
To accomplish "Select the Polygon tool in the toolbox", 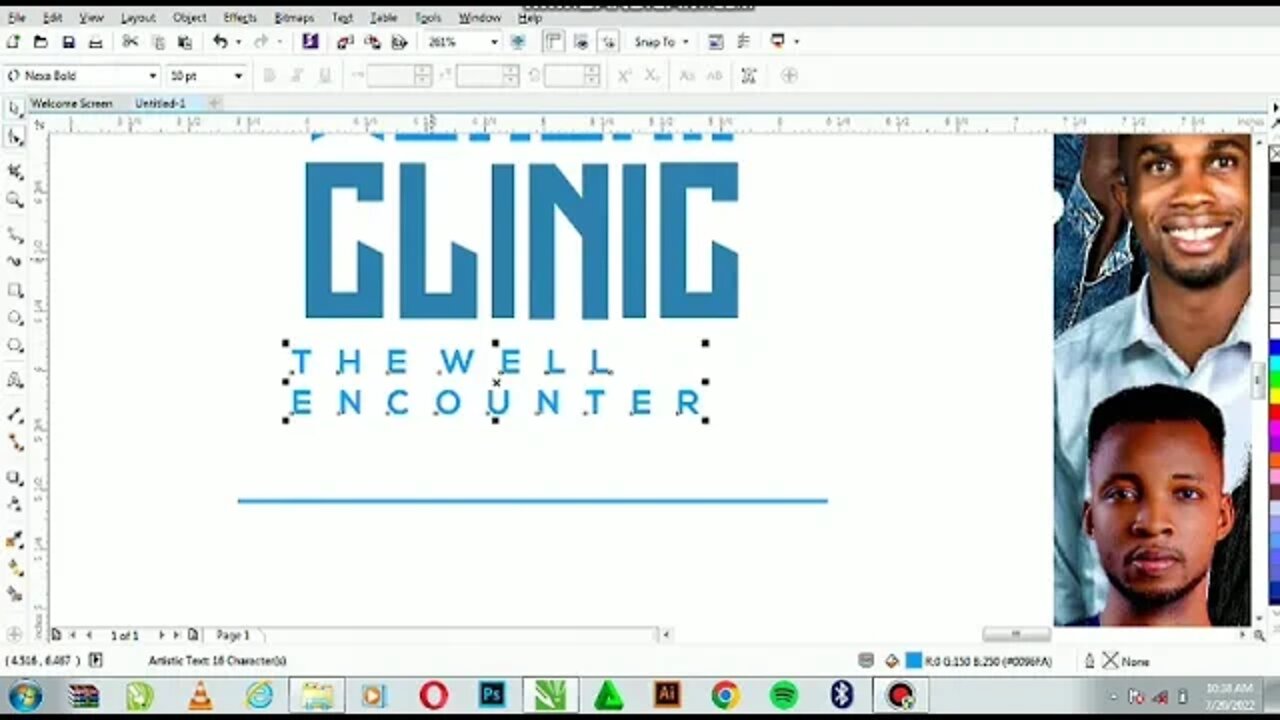I will 15,346.
